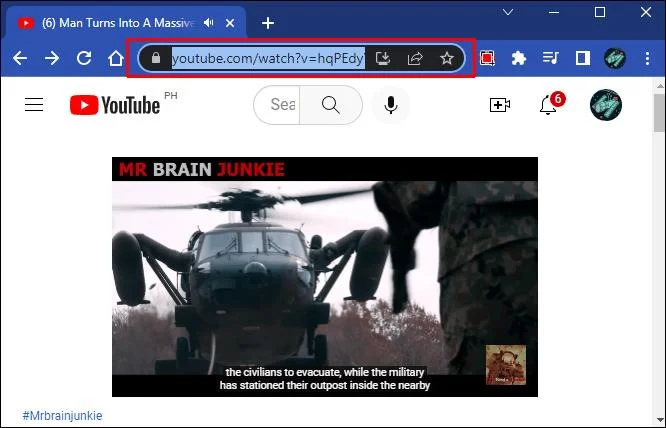The image size is (666, 428).
Task: Open the channel watermark thumbnail in the video
Action: tap(506, 365)
